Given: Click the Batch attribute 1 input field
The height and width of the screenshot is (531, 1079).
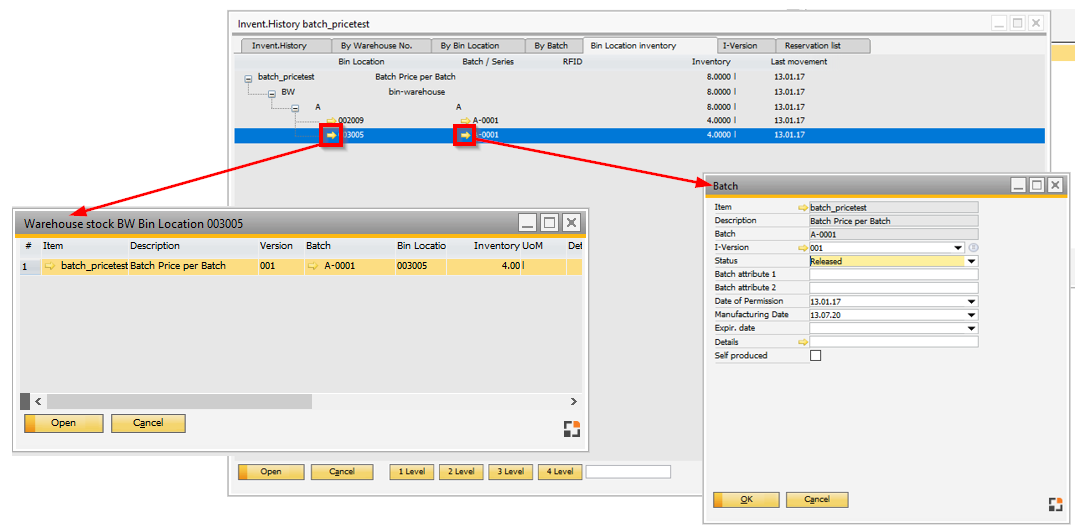Looking at the screenshot, I should click(x=893, y=274).
